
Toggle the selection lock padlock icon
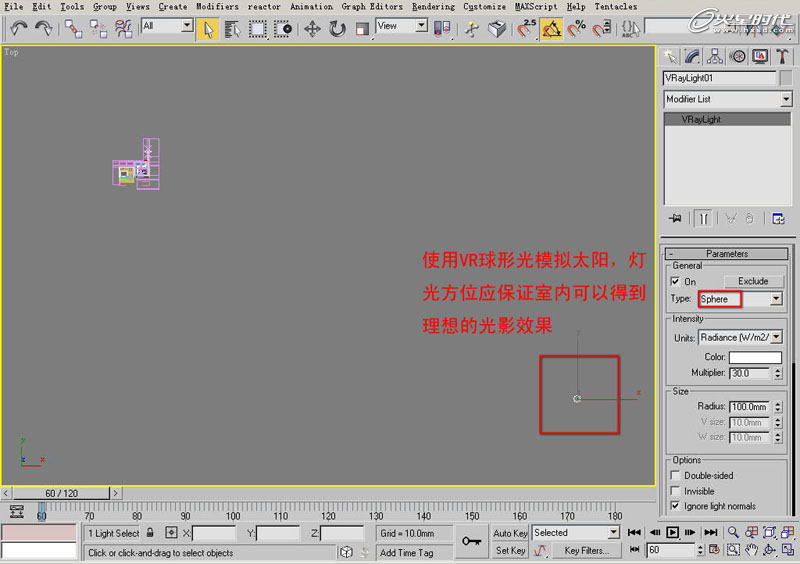coord(150,532)
